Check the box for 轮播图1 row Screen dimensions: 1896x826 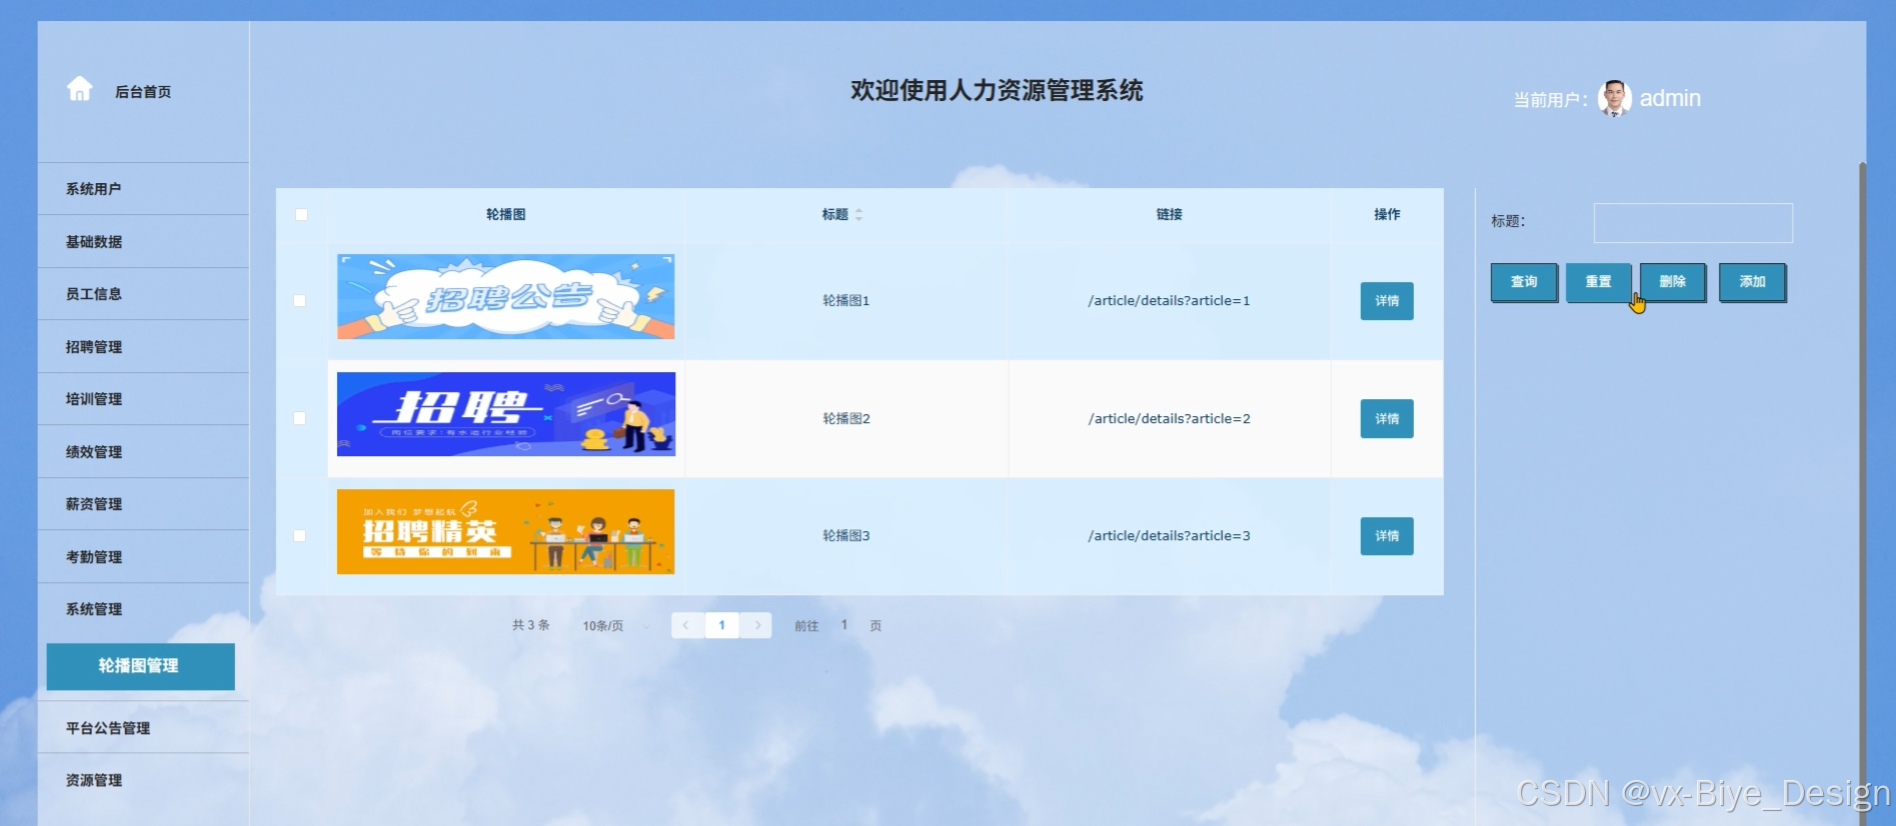[x=300, y=300]
